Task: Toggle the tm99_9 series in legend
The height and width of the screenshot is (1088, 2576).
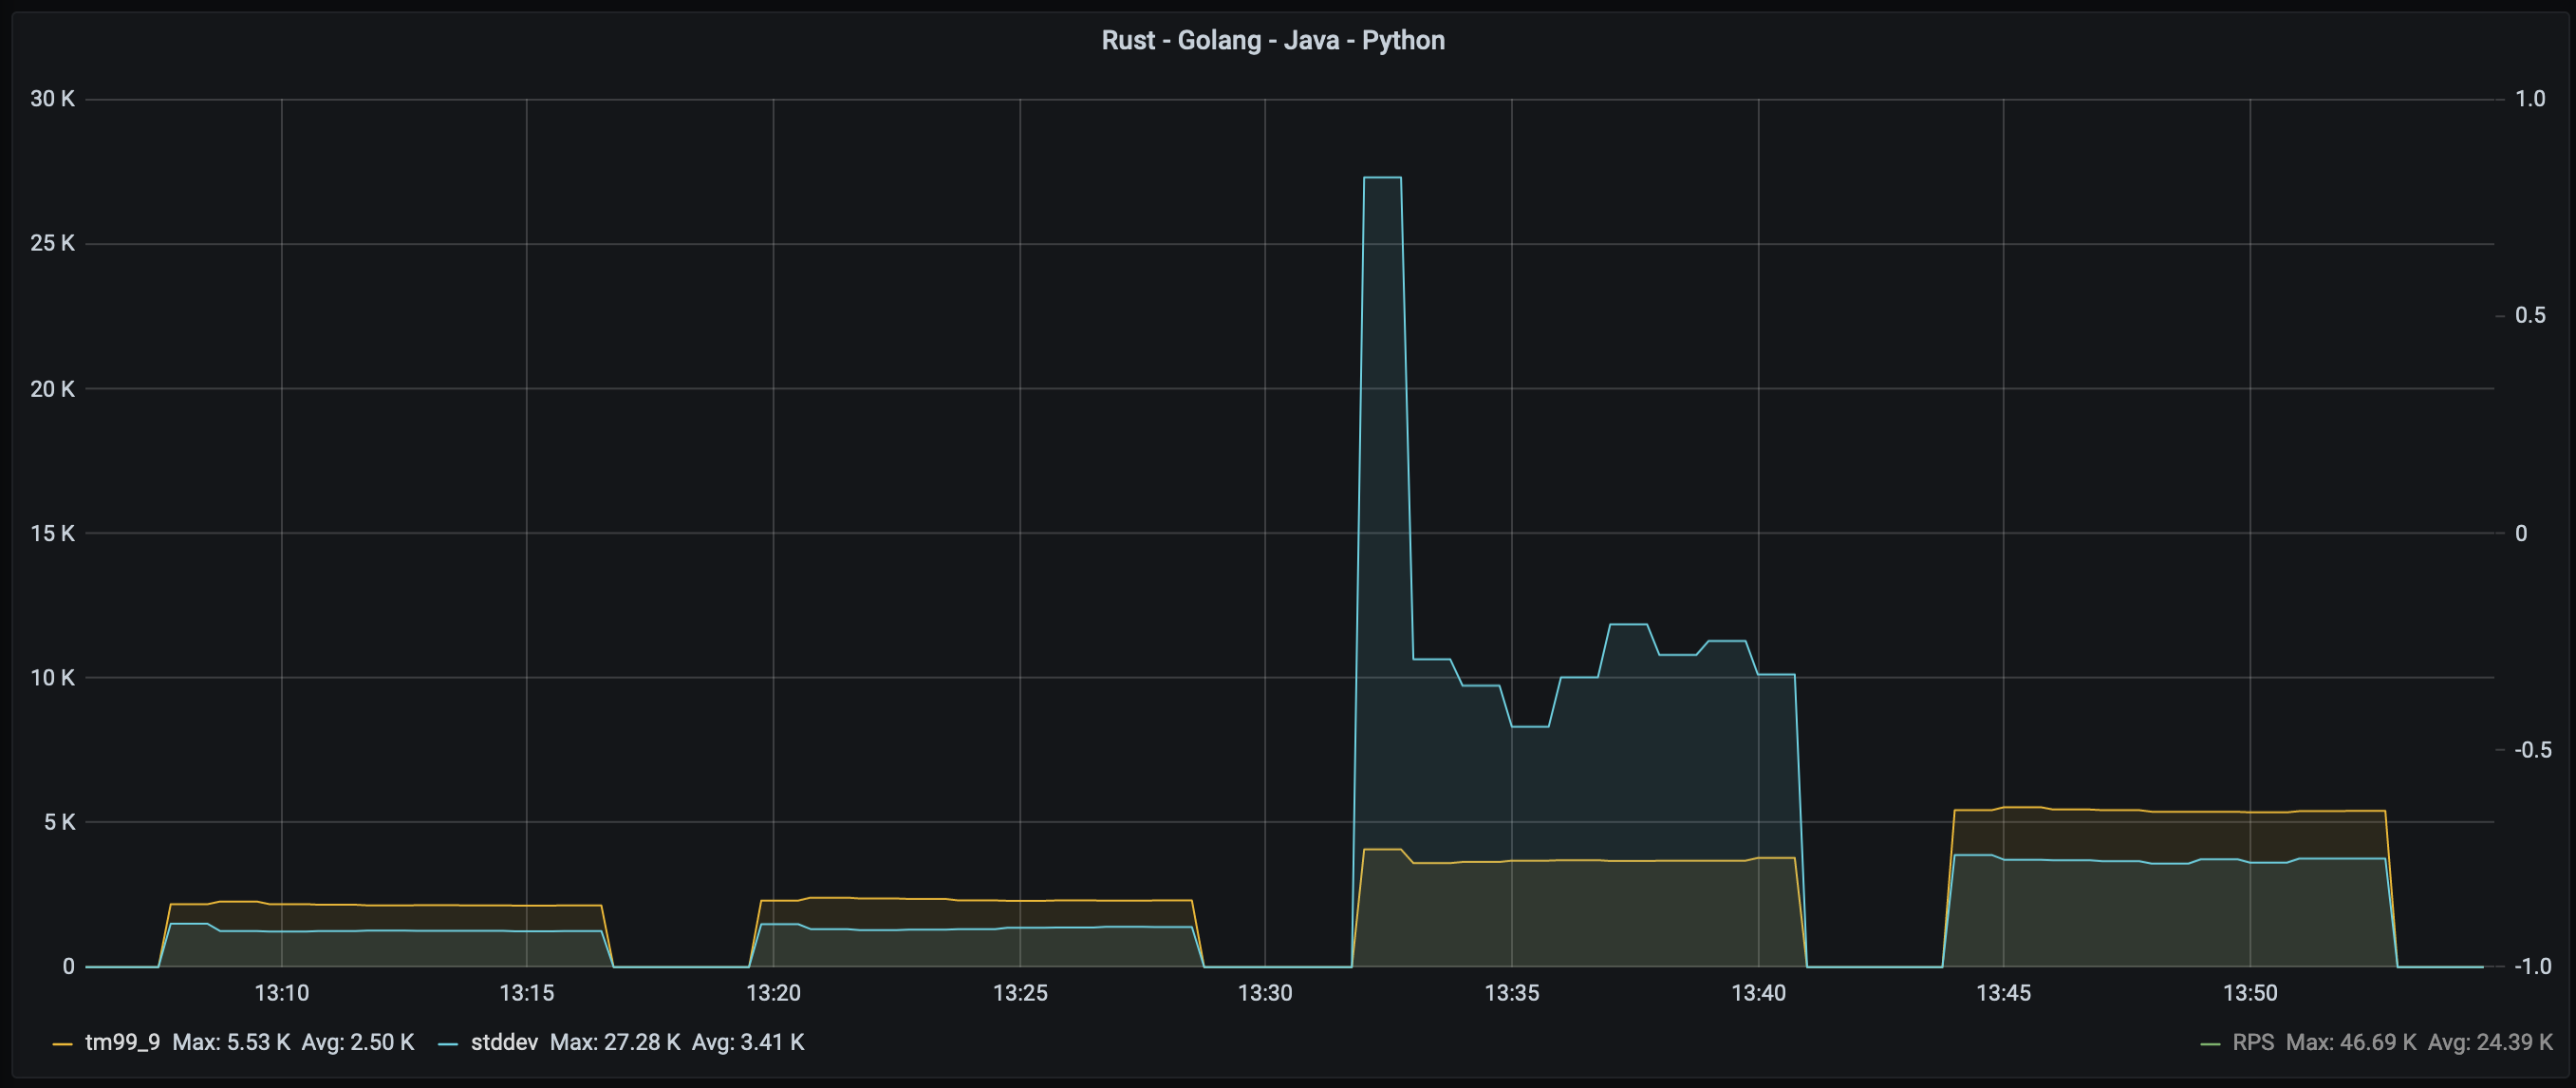Action: tap(122, 1042)
